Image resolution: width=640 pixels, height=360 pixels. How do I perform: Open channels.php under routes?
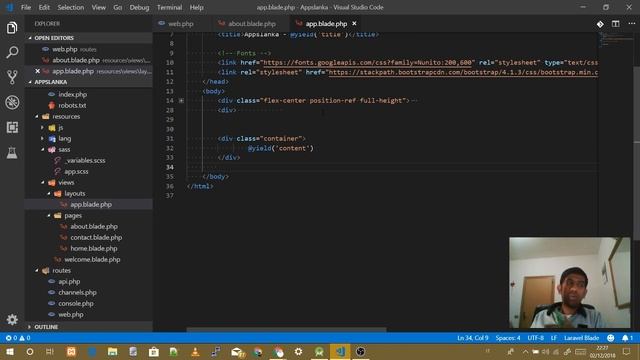(x=77, y=292)
